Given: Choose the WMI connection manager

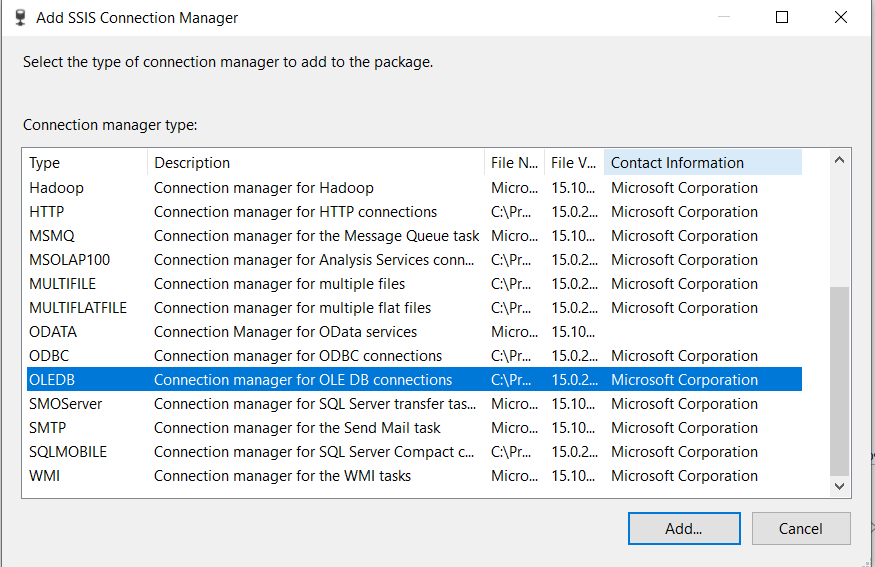Looking at the screenshot, I should pos(44,476).
